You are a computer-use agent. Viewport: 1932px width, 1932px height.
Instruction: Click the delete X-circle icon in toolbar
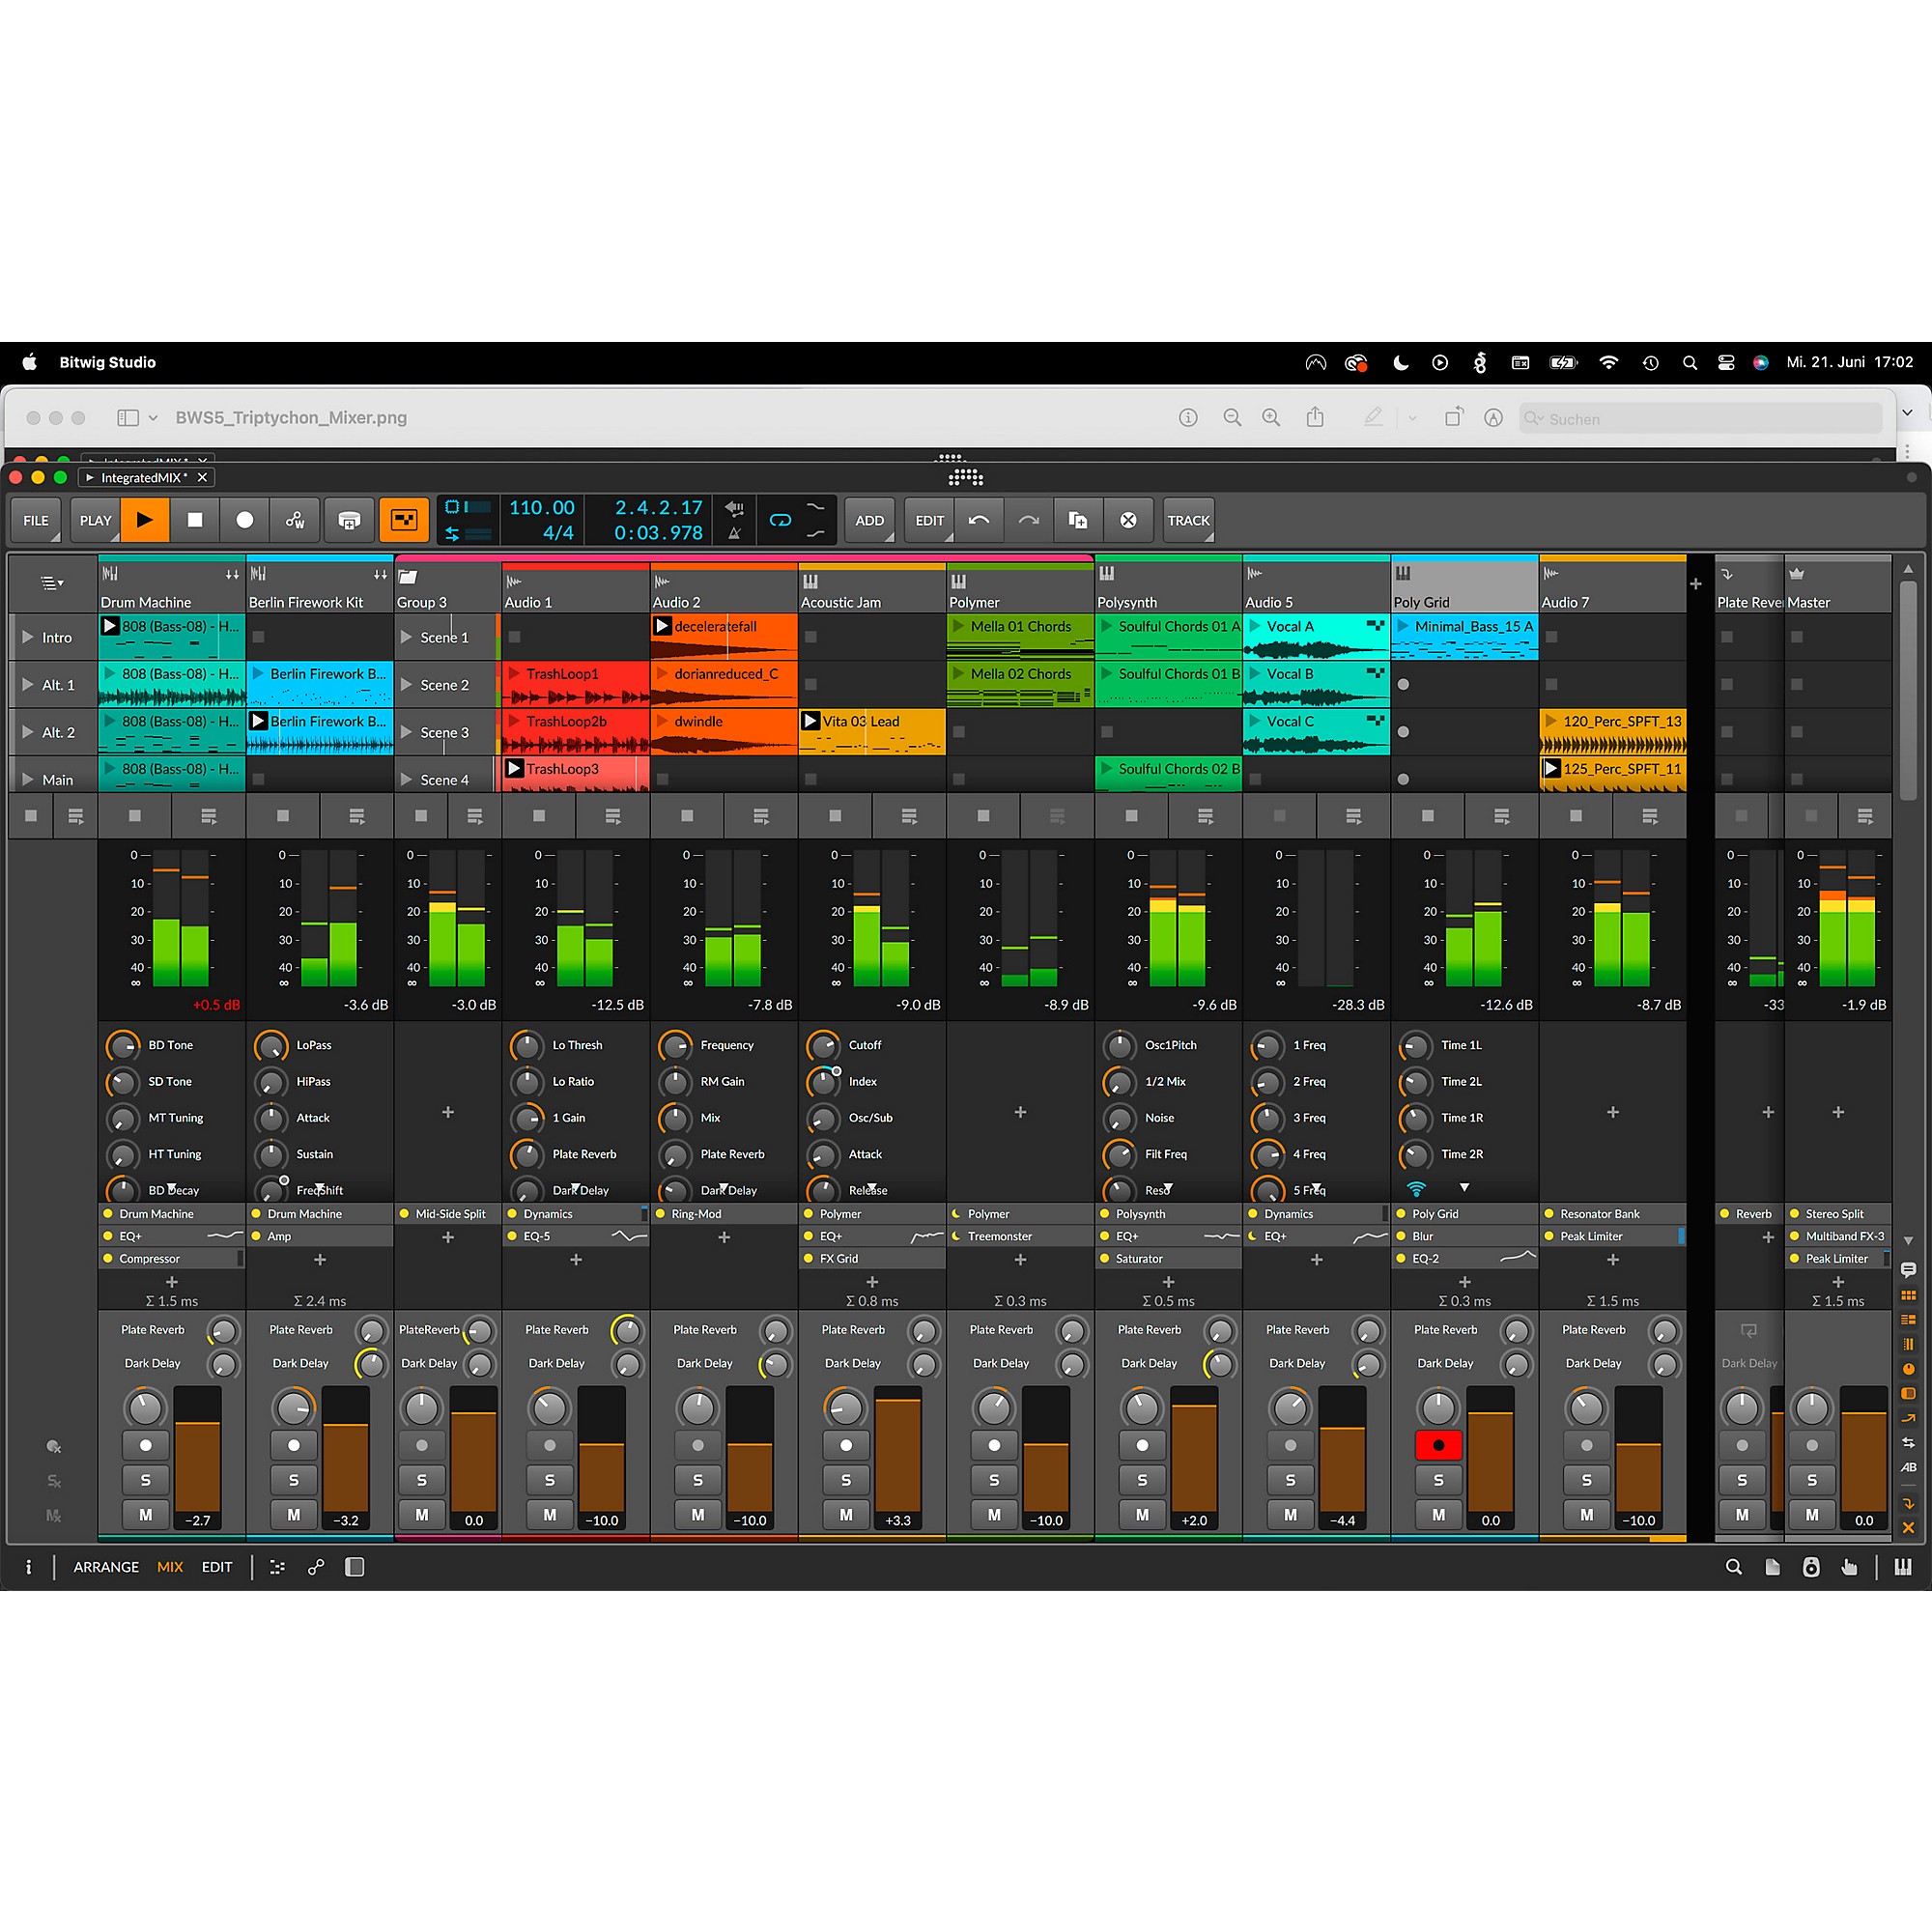point(1128,520)
